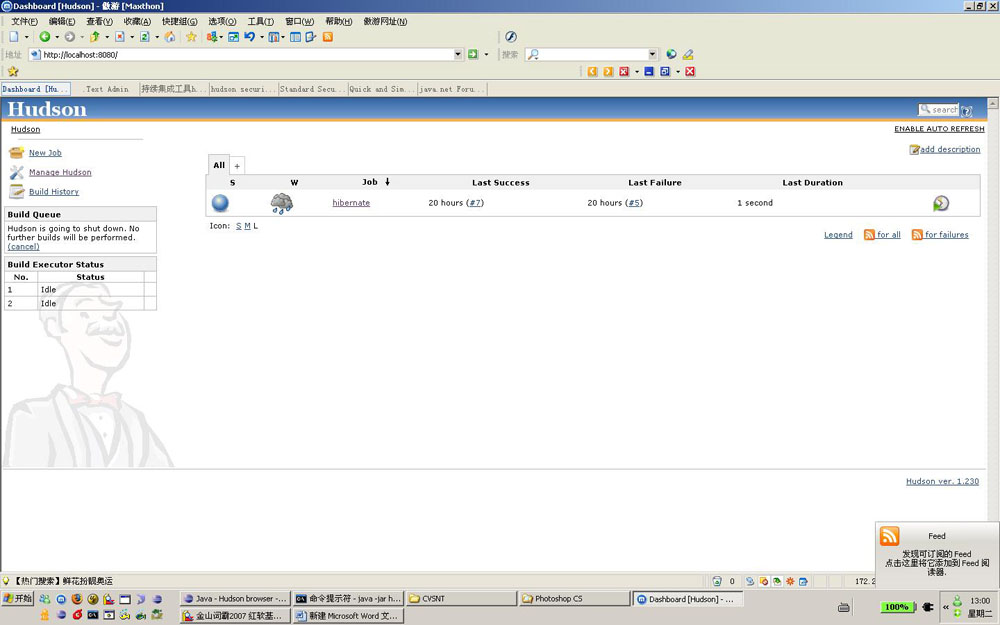Open the Build History link
This screenshot has height=625, width=1000.
(x=54, y=191)
